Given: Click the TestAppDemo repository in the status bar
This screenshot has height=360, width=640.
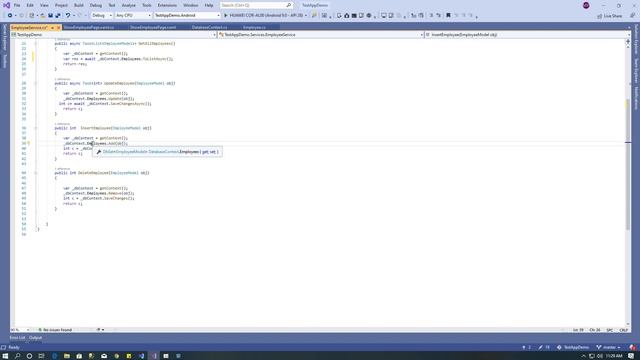Looking at the screenshot, I should point(573,347).
